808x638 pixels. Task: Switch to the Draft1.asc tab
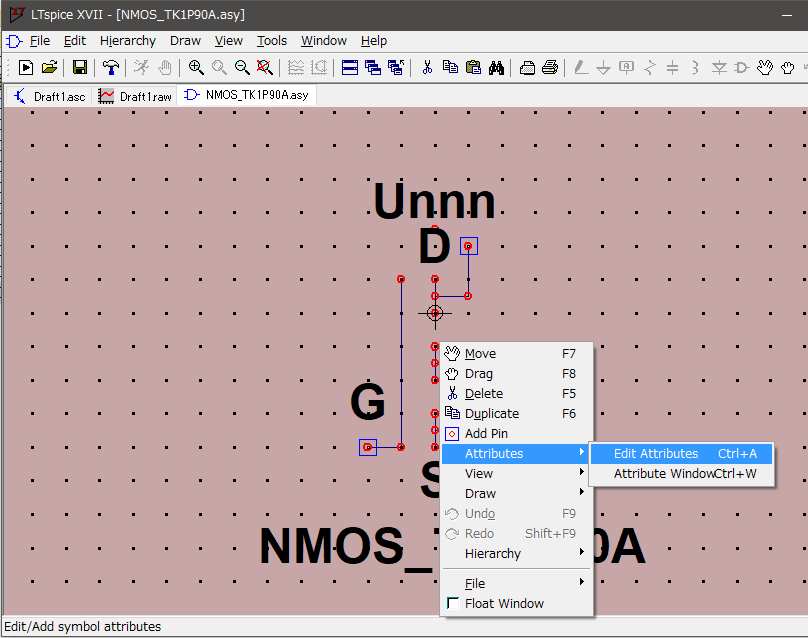(49, 96)
